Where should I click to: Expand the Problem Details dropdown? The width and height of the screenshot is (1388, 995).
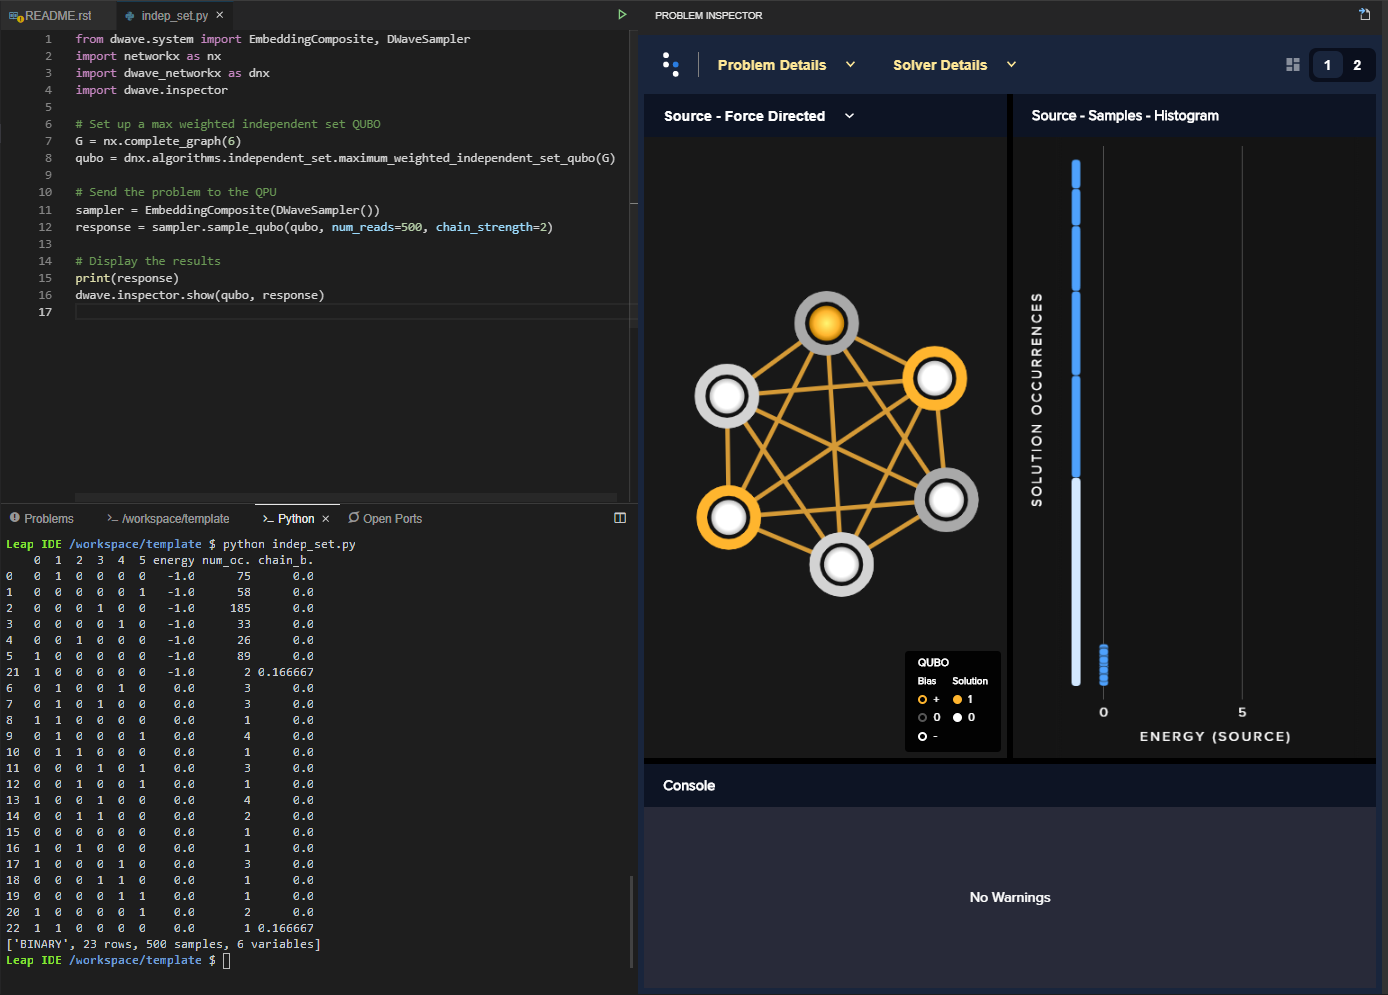[851, 65]
